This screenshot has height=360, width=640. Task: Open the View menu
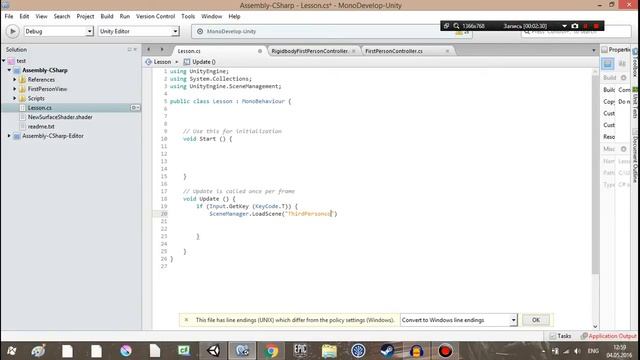tap(41, 16)
